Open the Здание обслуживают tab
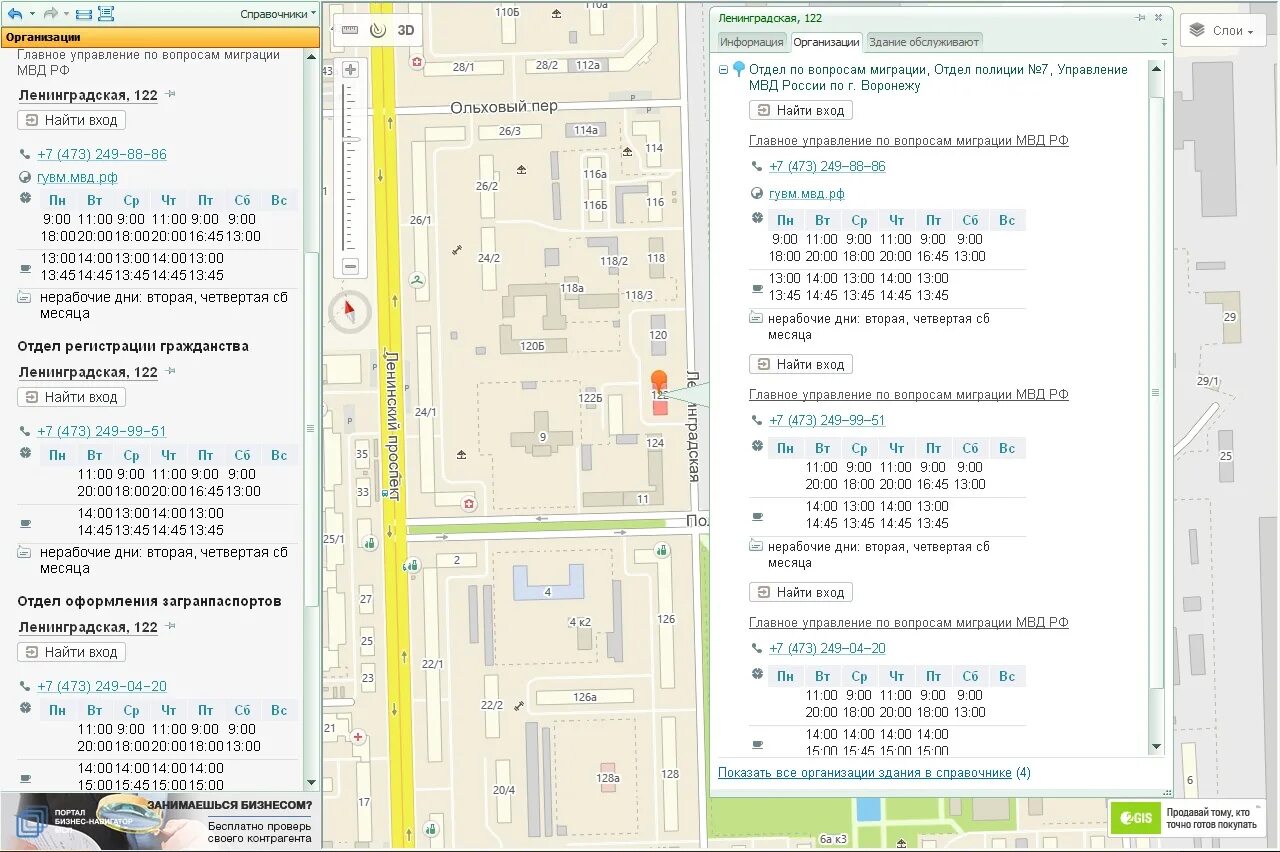 click(x=924, y=42)
